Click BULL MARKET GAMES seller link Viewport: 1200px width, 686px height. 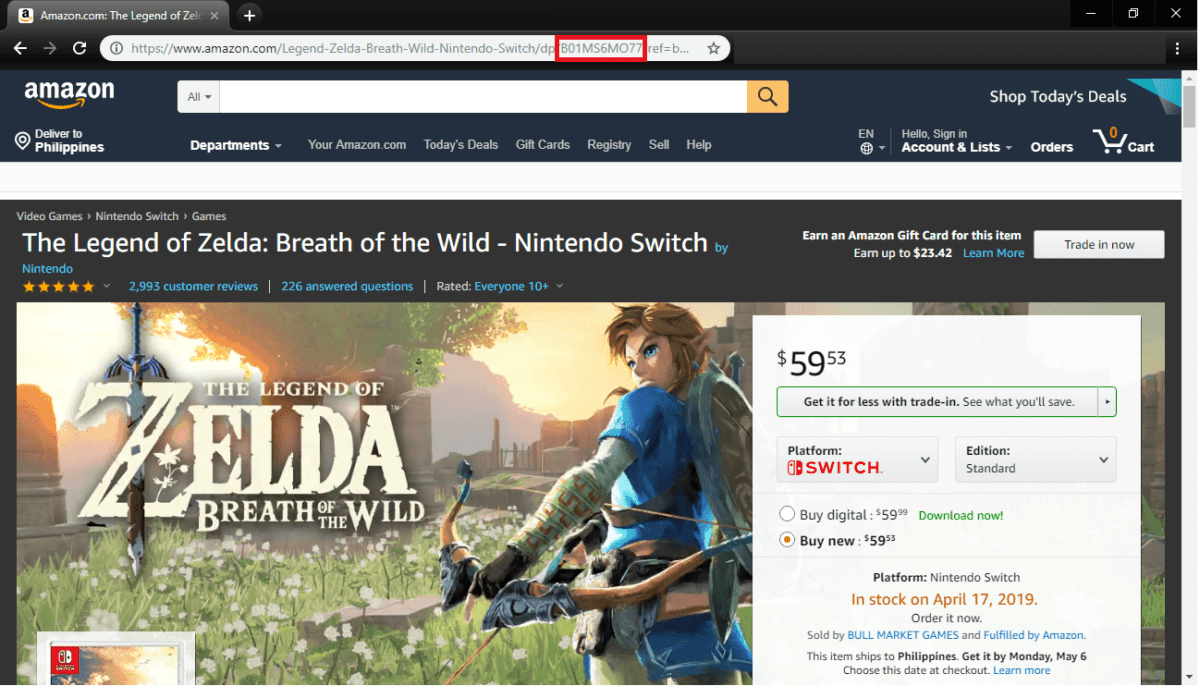(x=903, y=635)
